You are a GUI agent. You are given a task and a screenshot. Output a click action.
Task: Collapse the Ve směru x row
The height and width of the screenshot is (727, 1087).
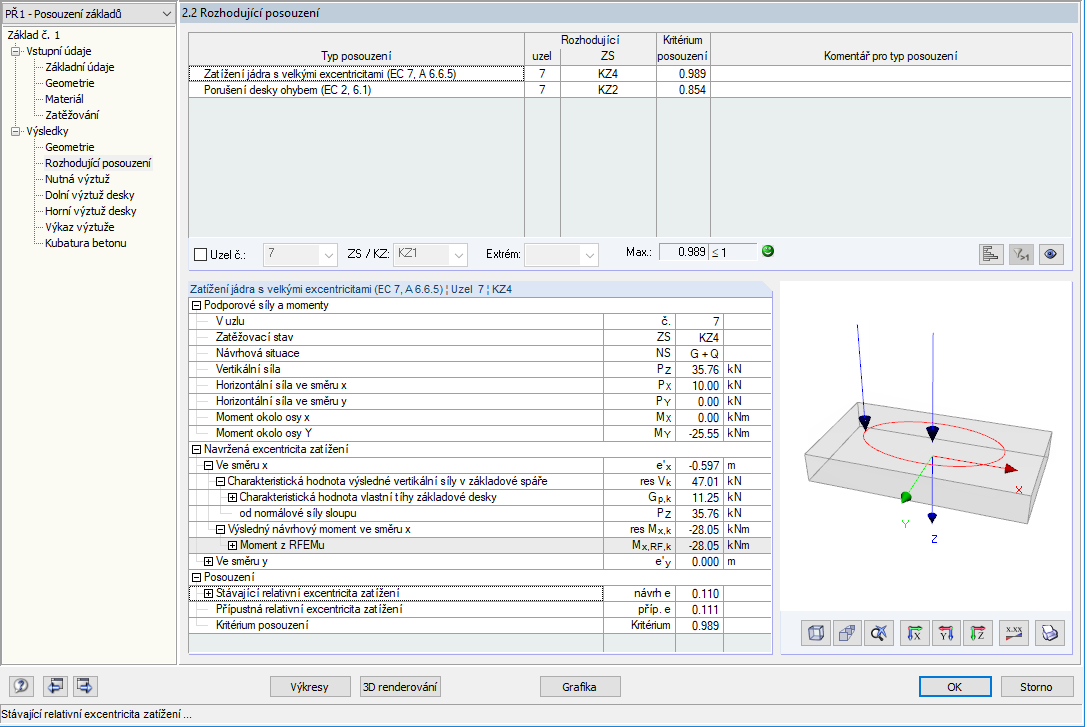click(x=208, y=466)
